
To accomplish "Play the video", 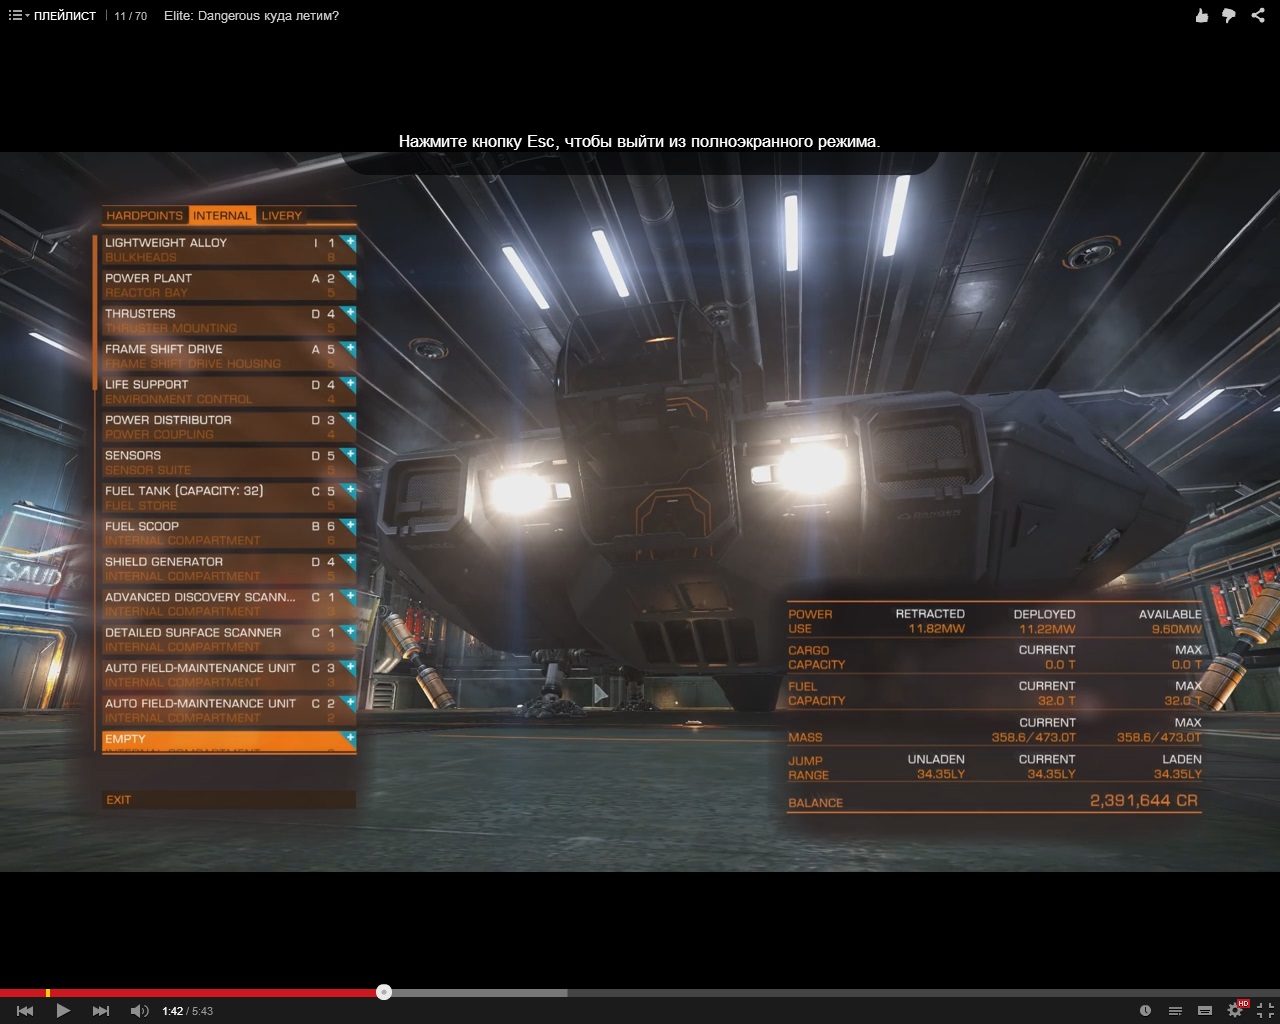I will click(x=63, y=1011).
